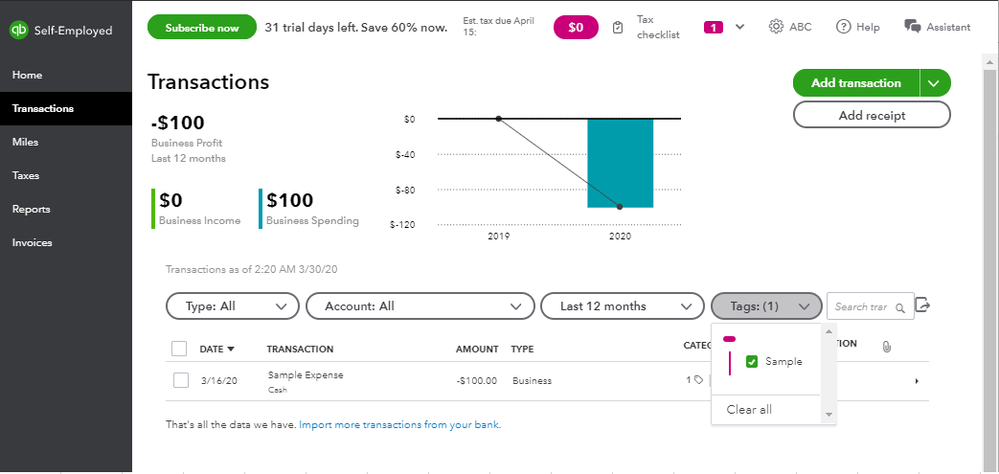Open the Help question mark icon
This screenshot has width=999, height=474.
(844, 27)
